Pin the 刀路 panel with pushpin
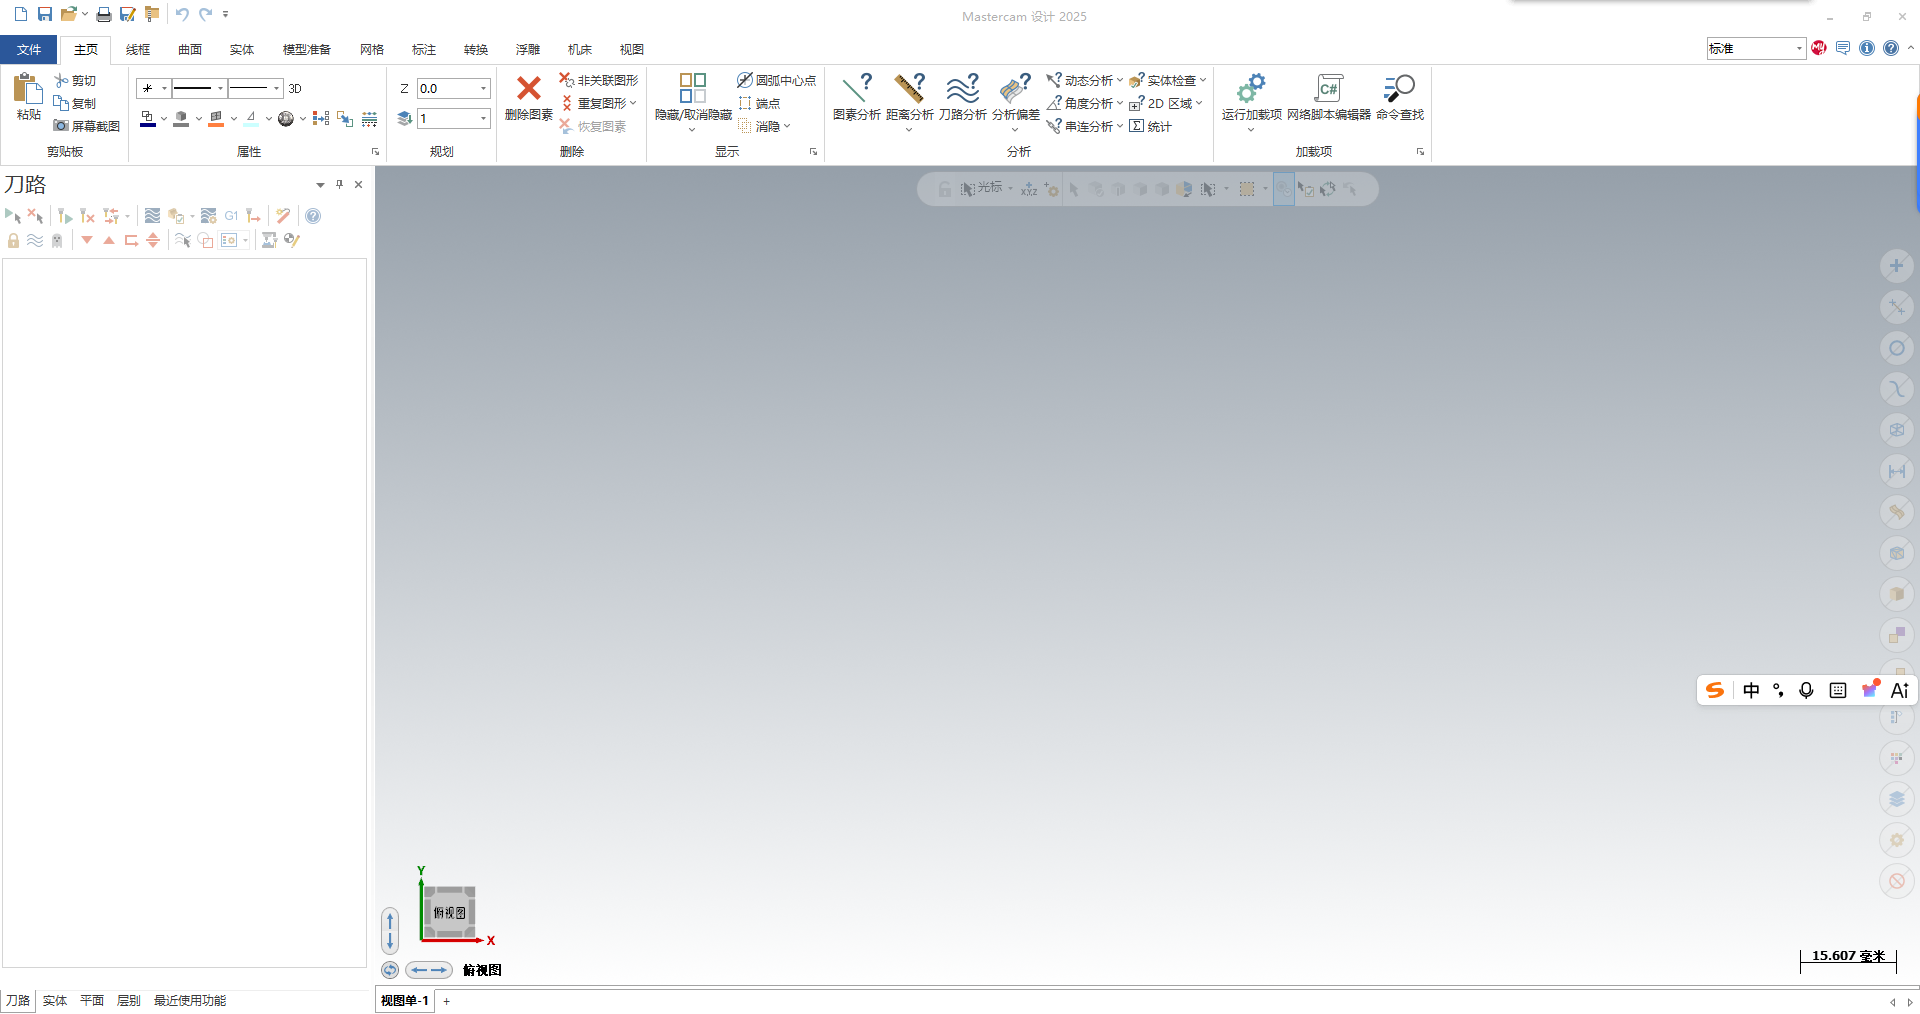The width and height of the screenshot is (1920, 1014). point(340,184)
